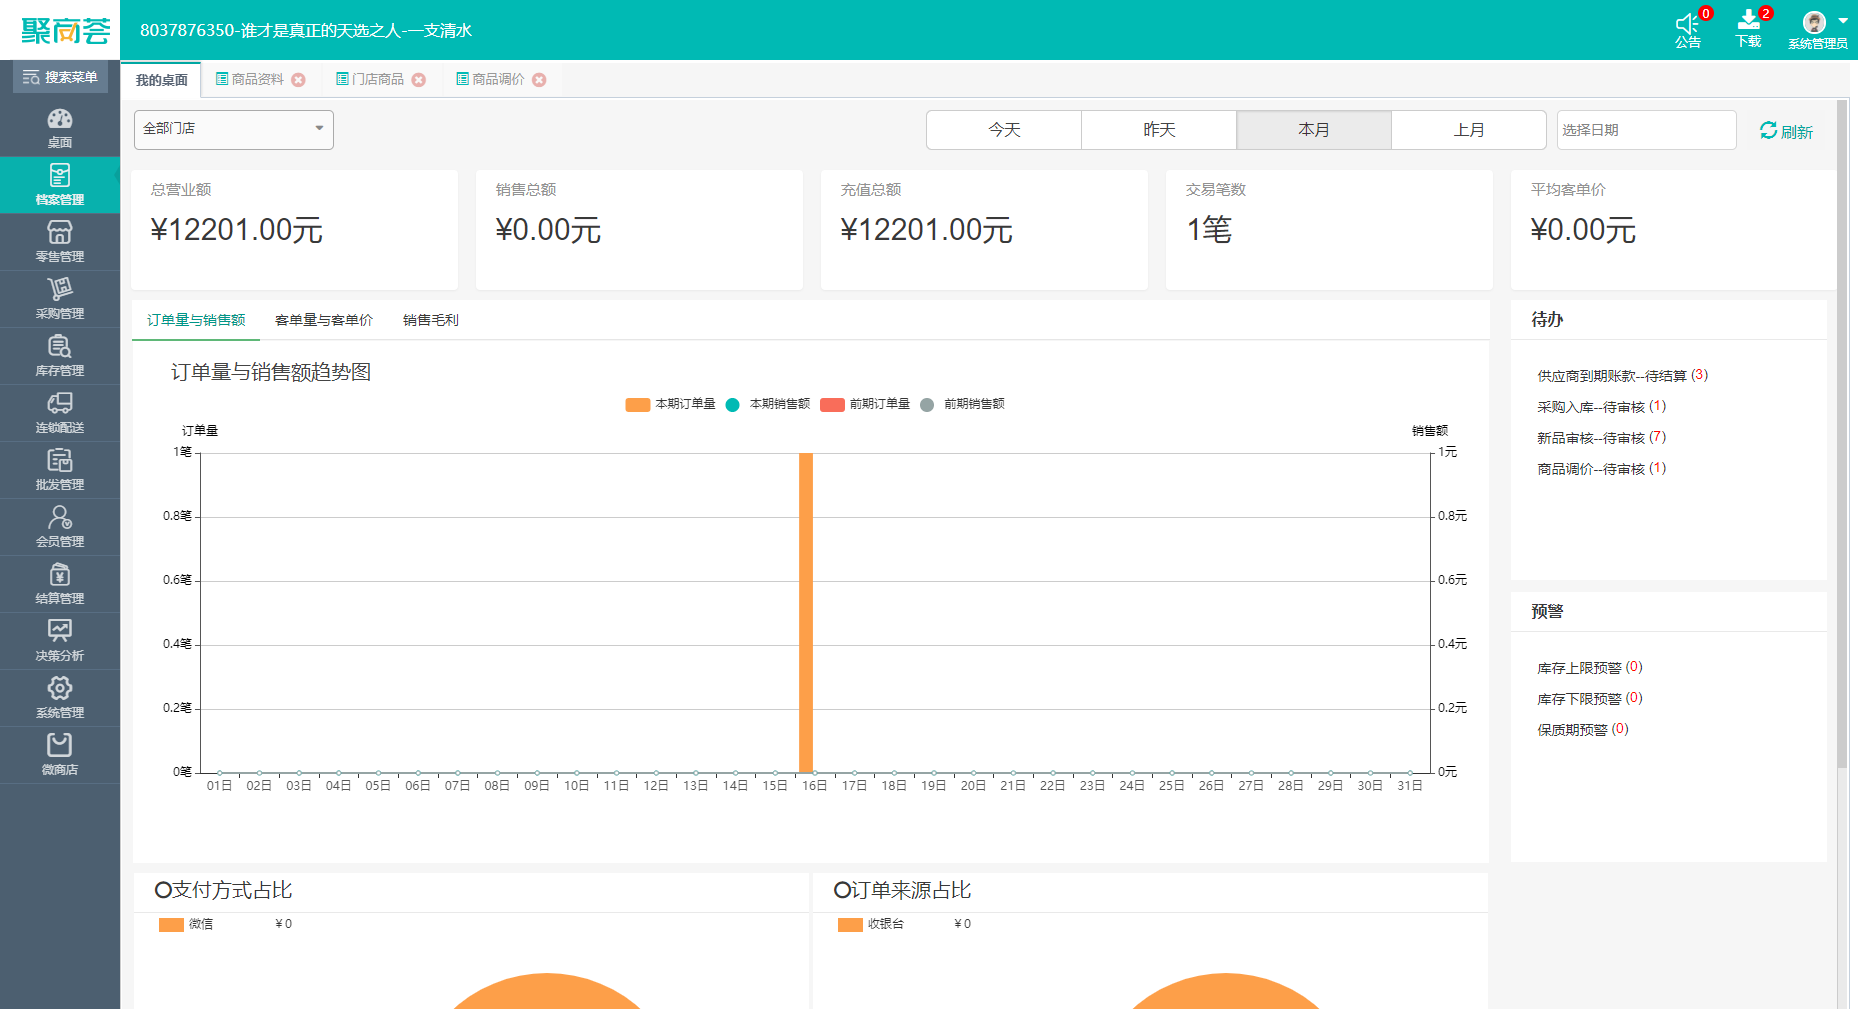Click the 交易笔数 summary card
The height and width of the screenshot is (1009, 1858).
coord(1329,230)
